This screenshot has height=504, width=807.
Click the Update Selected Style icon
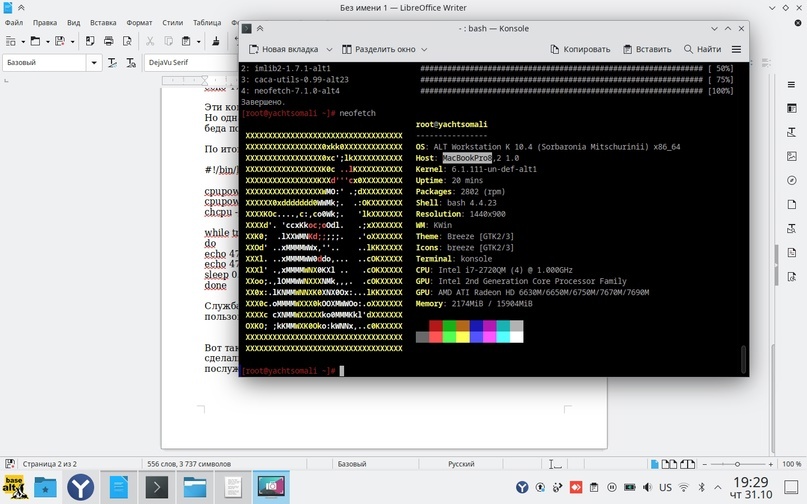(x=112, y=62)
